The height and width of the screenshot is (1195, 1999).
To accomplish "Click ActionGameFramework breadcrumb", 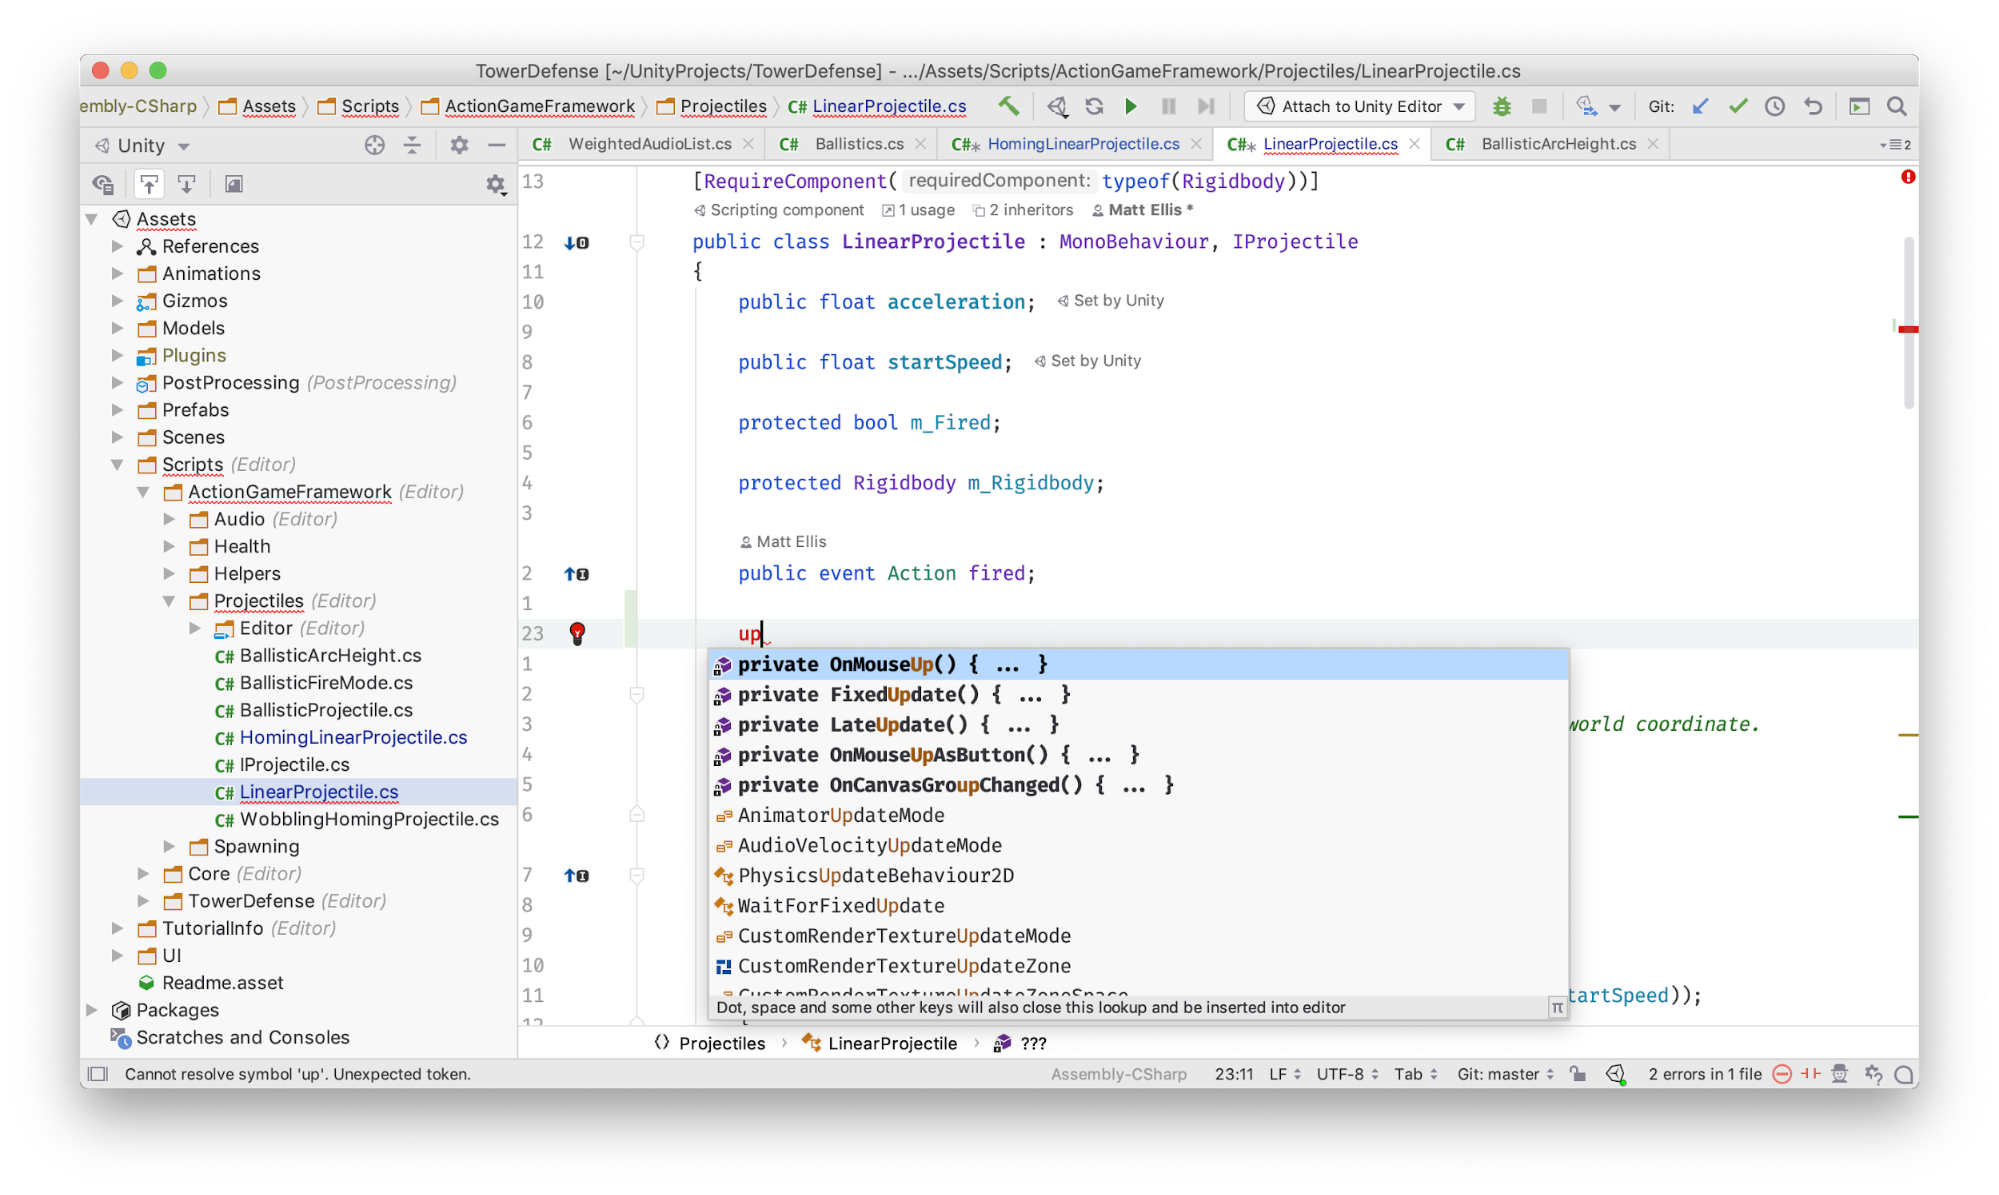I will coord(529,106).
